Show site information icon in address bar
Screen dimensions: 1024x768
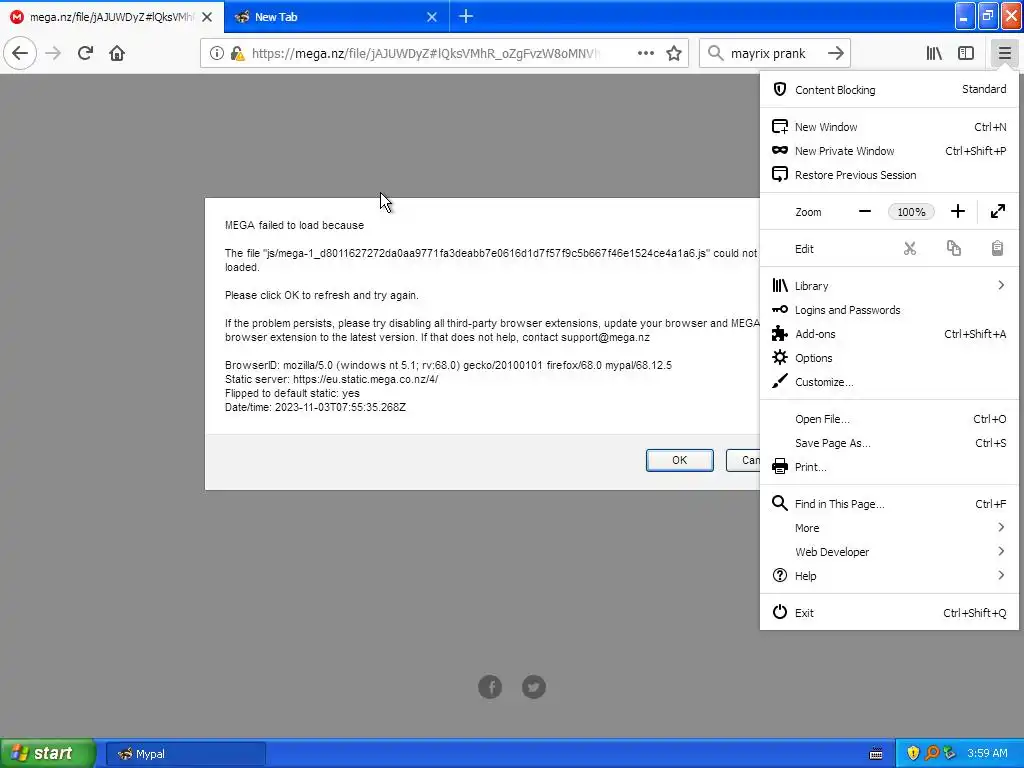tap(216, 53)
